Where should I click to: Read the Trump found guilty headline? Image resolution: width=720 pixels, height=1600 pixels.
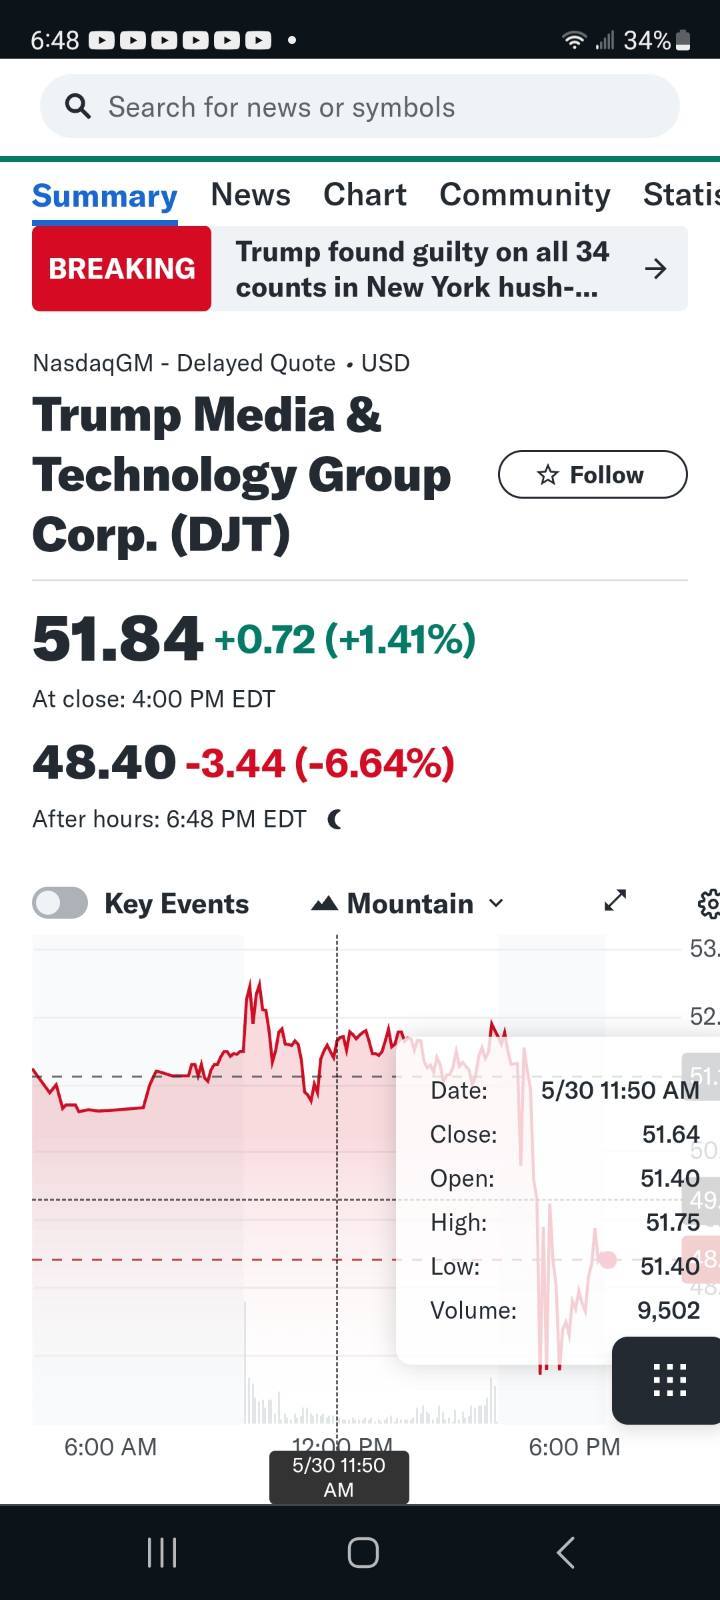pos(420,269)
